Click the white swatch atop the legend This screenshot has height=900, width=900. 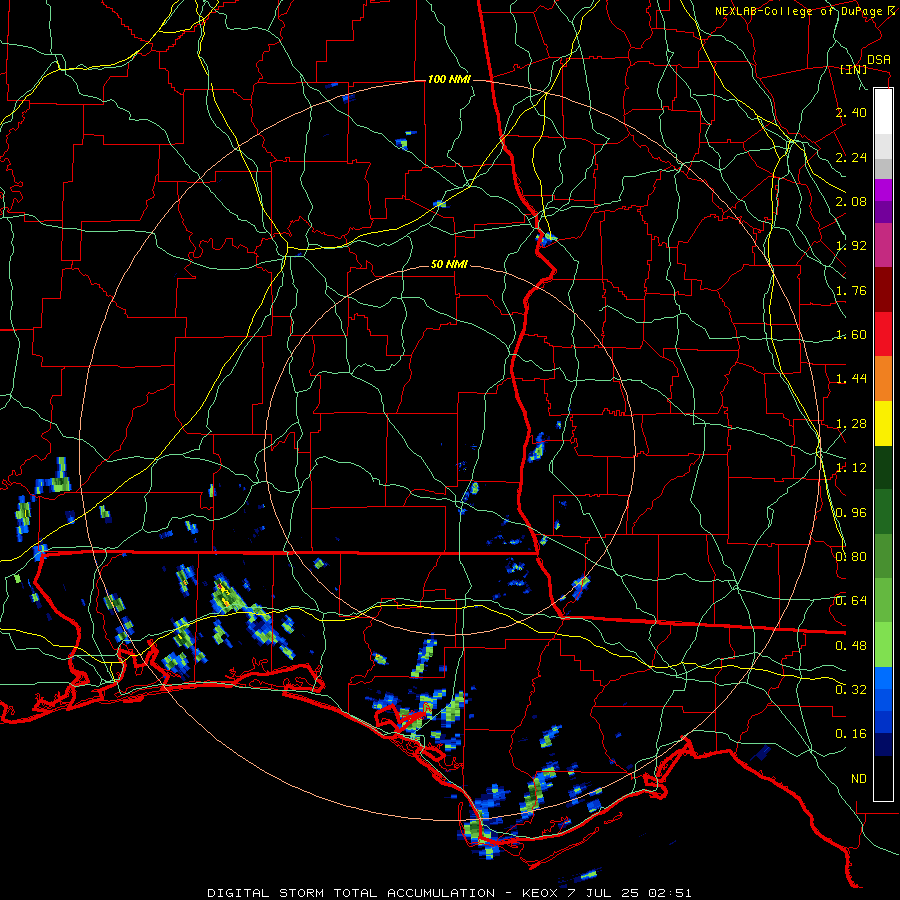[883, 112]
